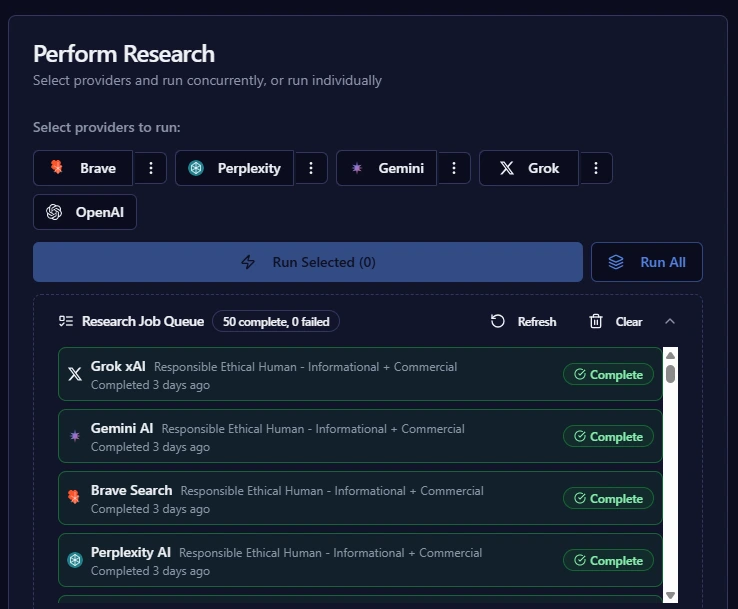Click the X logo in Grok xAI job row
The image size is (738, 609).
click(x=75, y=374)
